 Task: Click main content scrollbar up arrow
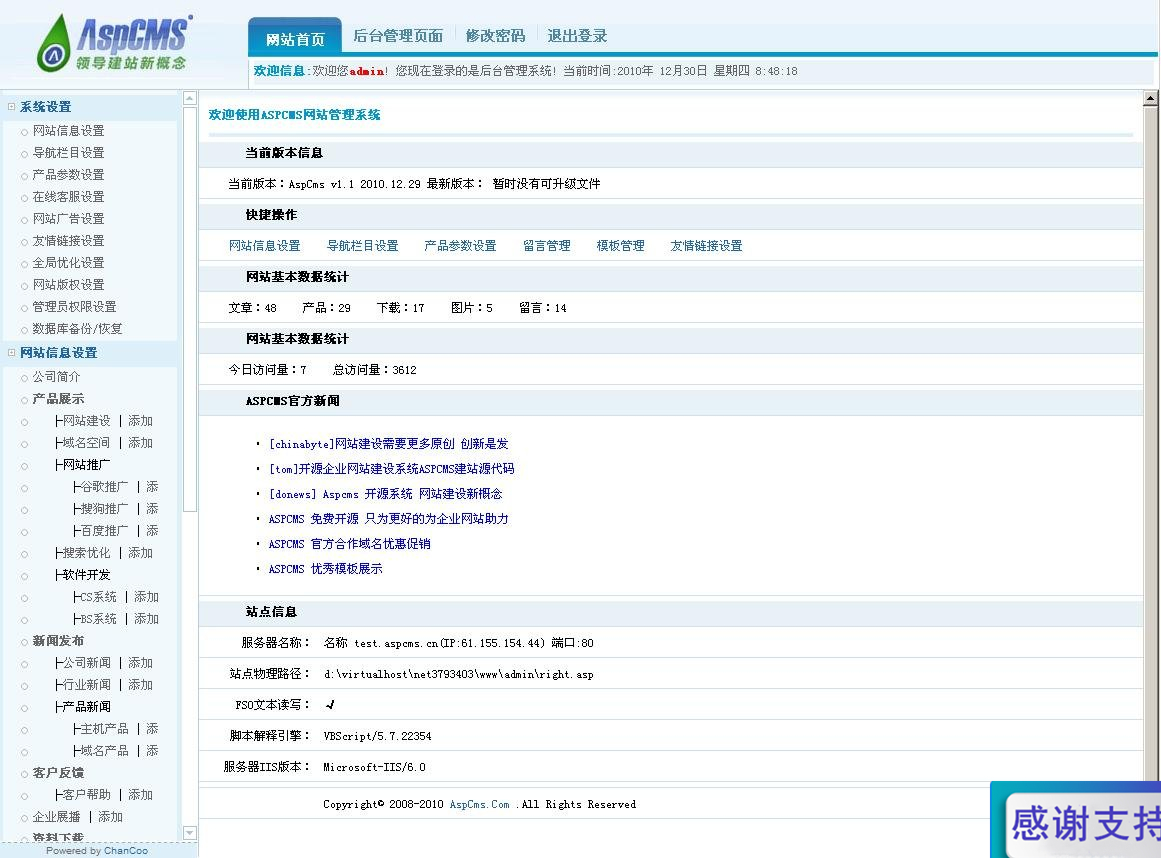[x=1151, y=98]
